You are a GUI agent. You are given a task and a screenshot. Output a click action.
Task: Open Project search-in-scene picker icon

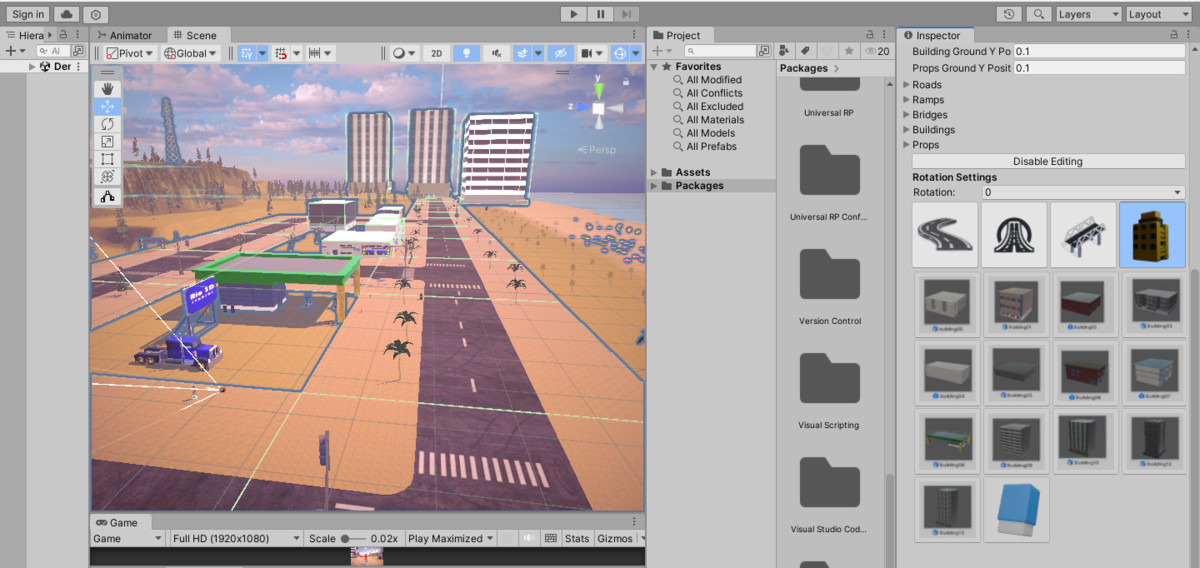764,50
